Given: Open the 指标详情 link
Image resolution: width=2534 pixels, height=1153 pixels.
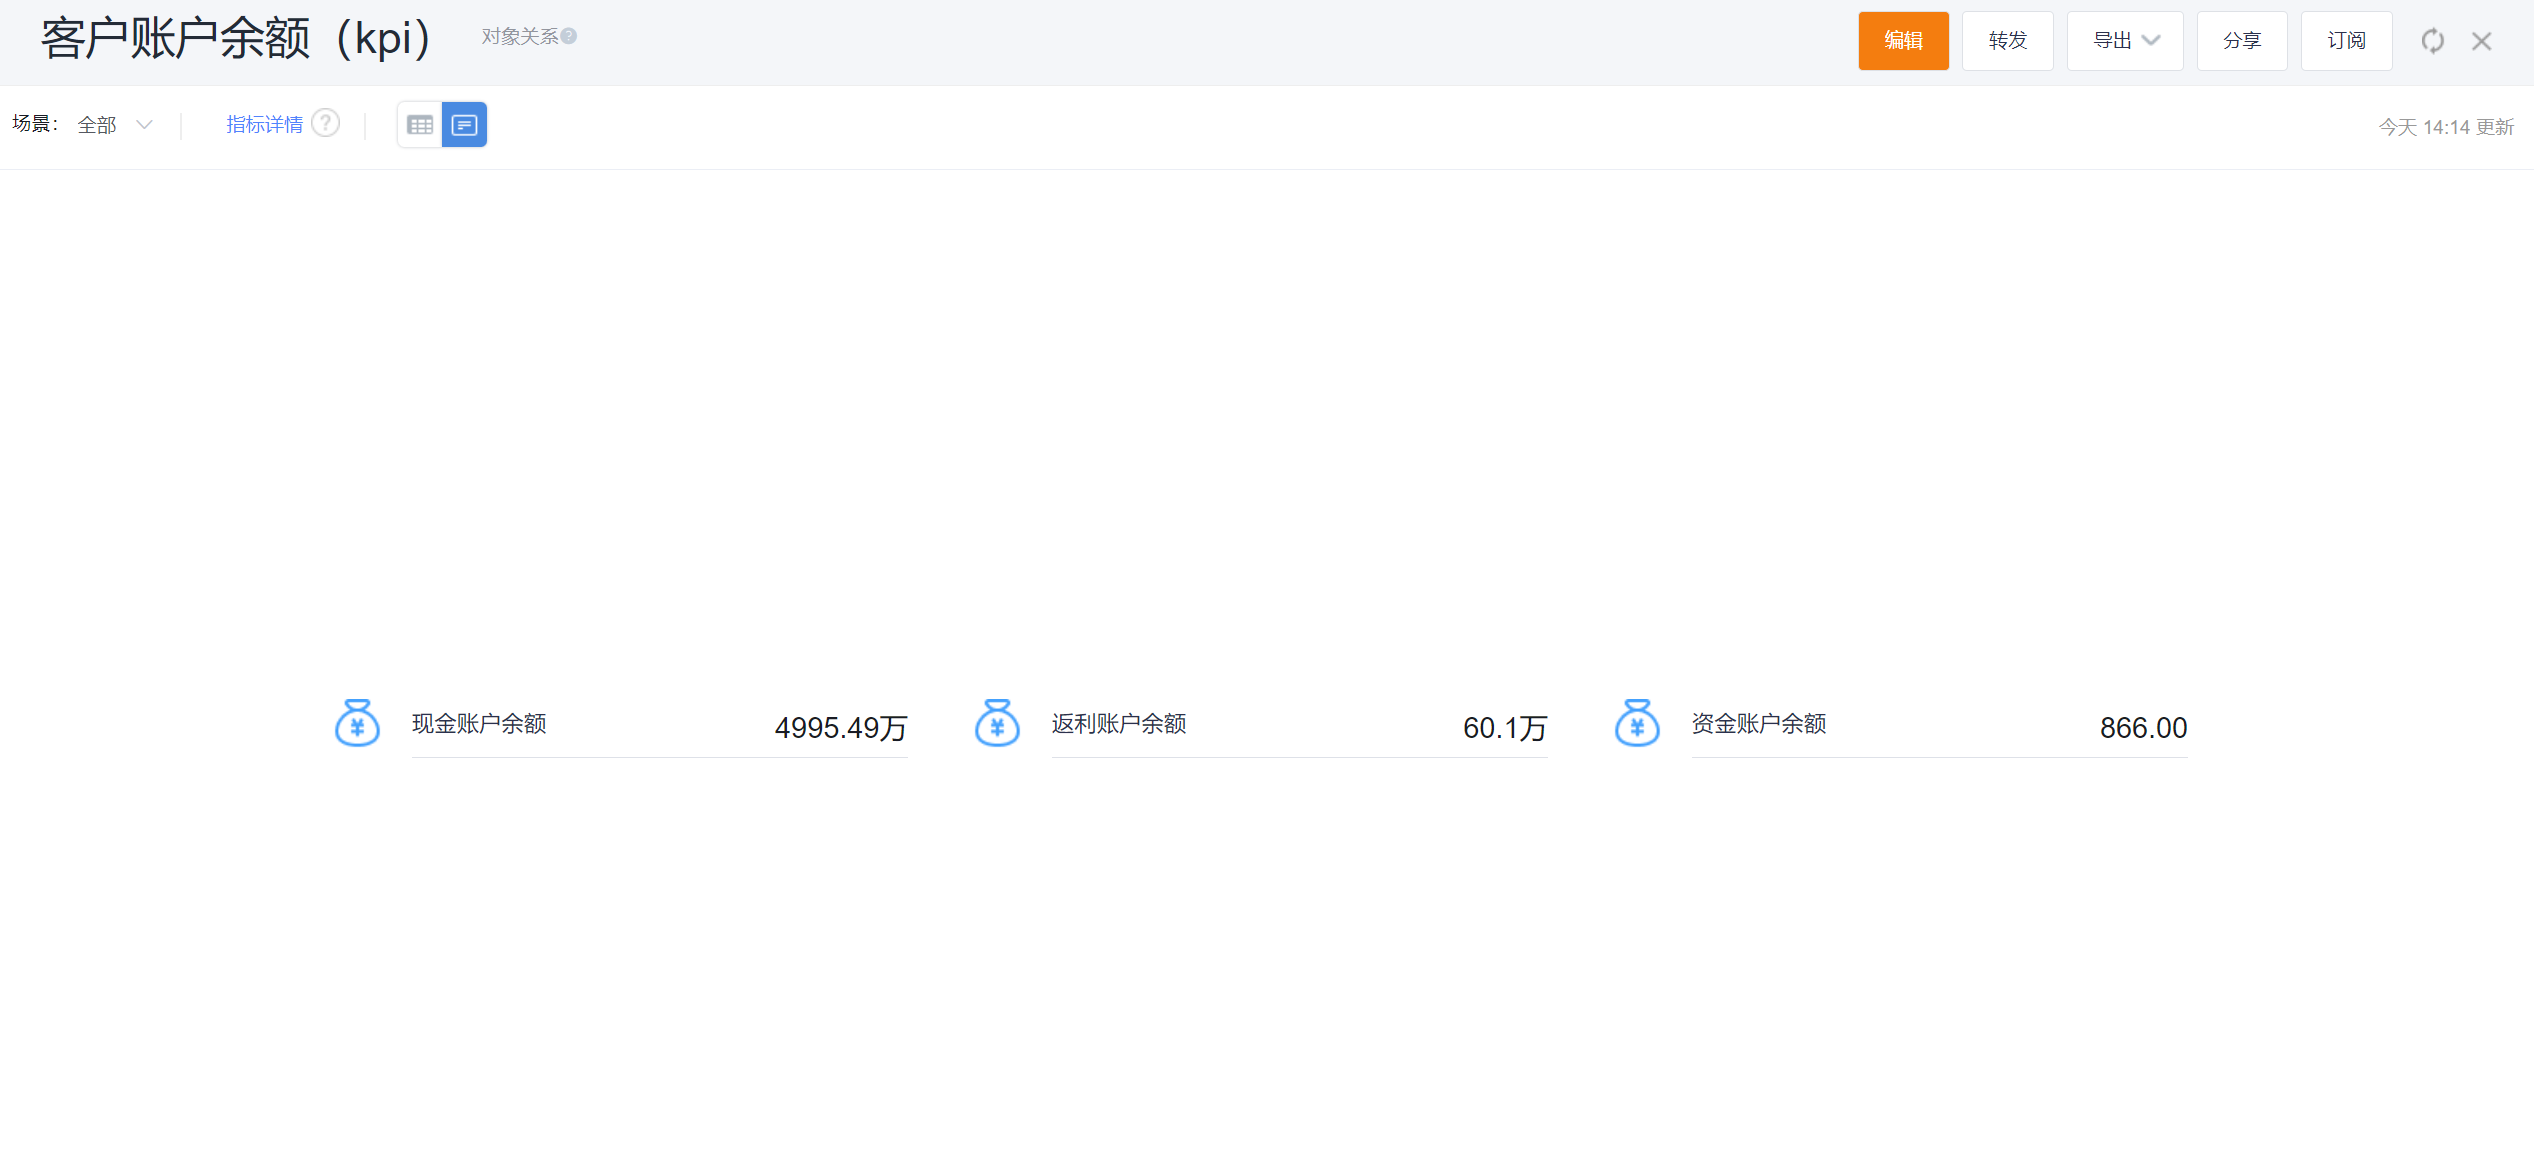Looking at the screenshot, I should click(264, 125).
